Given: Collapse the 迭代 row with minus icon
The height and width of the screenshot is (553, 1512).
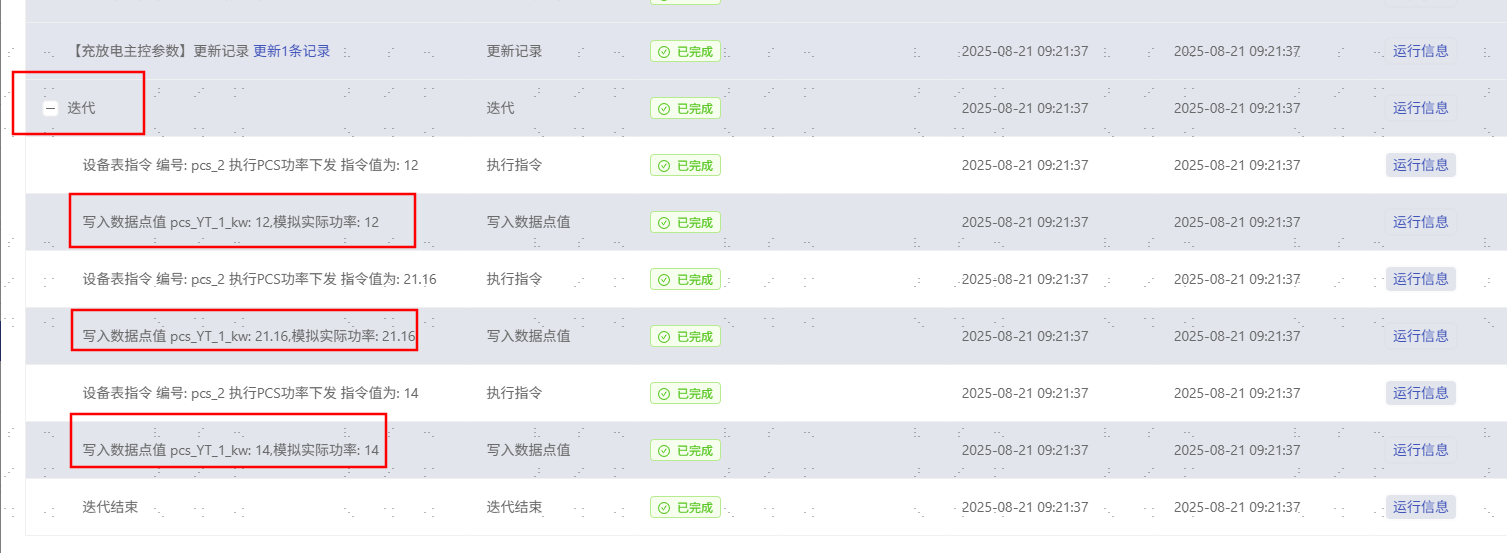Looking at the screenshot, I should pyautogui.click(x=50, y=108).
